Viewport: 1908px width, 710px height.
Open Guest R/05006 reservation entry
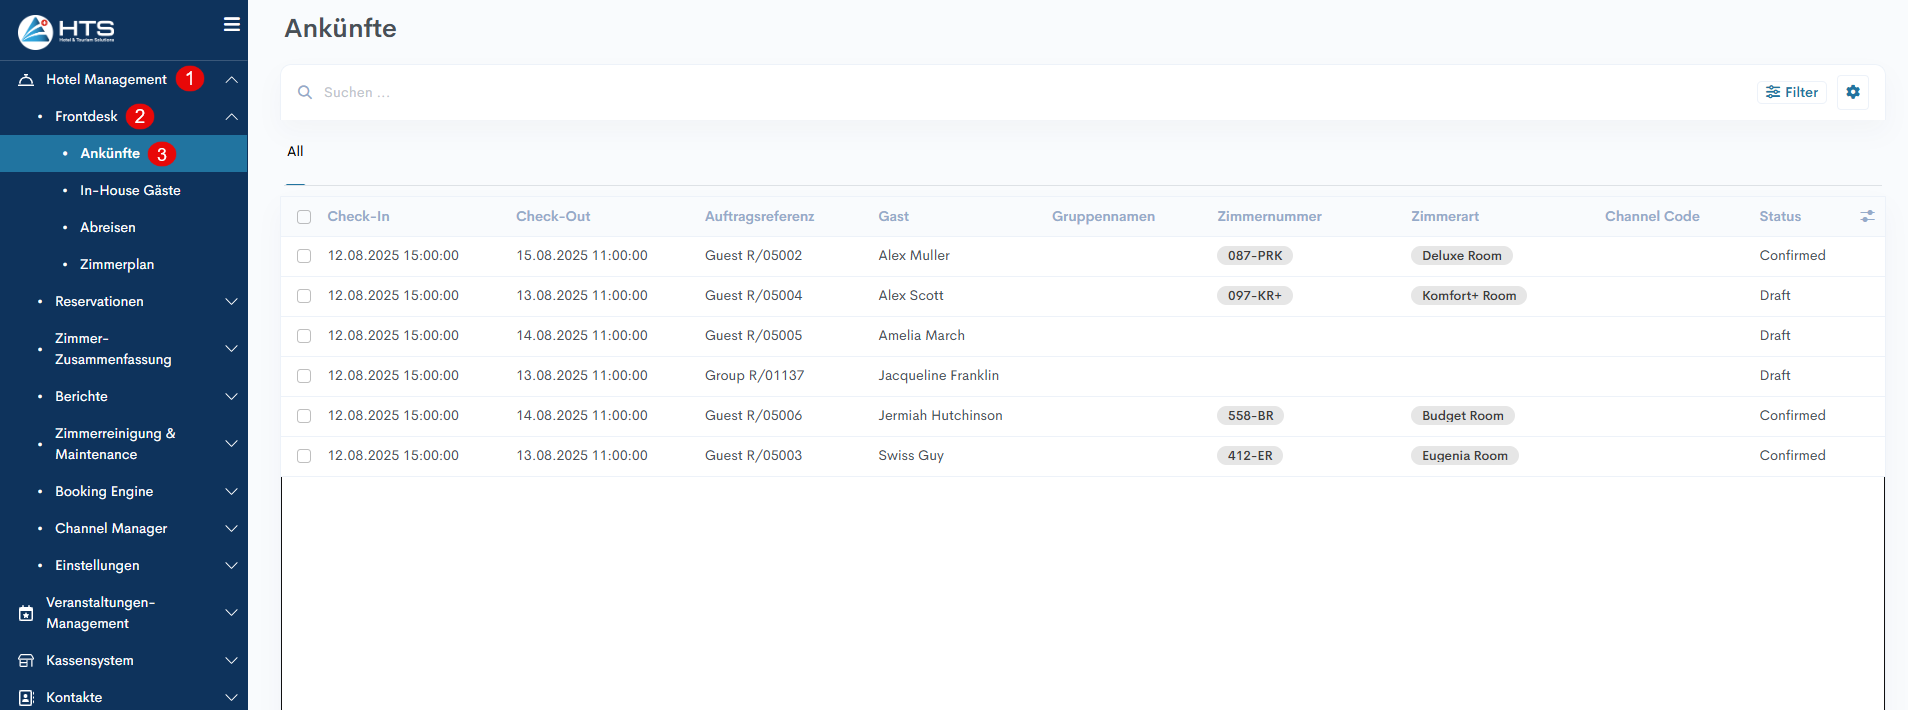[753, 416]
